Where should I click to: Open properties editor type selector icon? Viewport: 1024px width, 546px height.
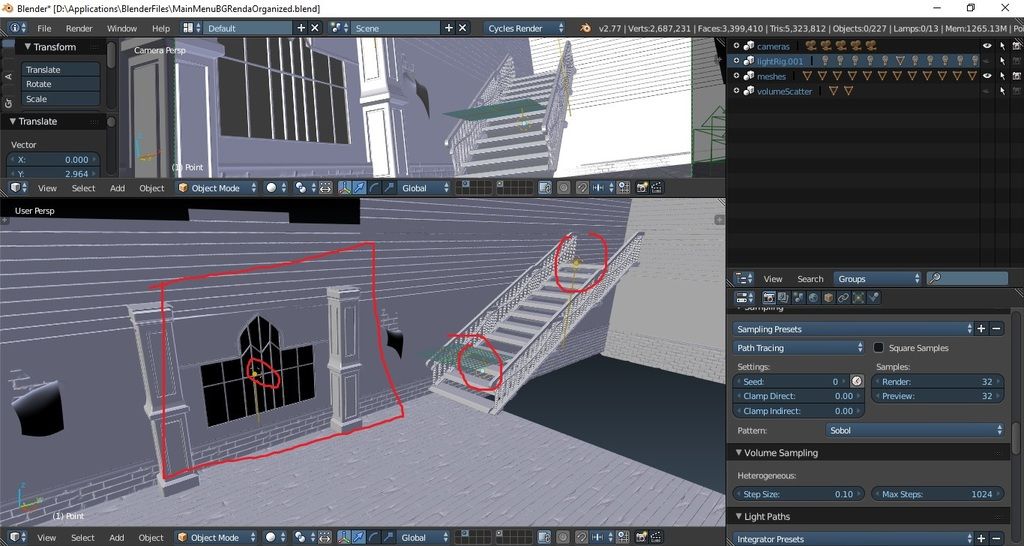[x=744, y=297]
